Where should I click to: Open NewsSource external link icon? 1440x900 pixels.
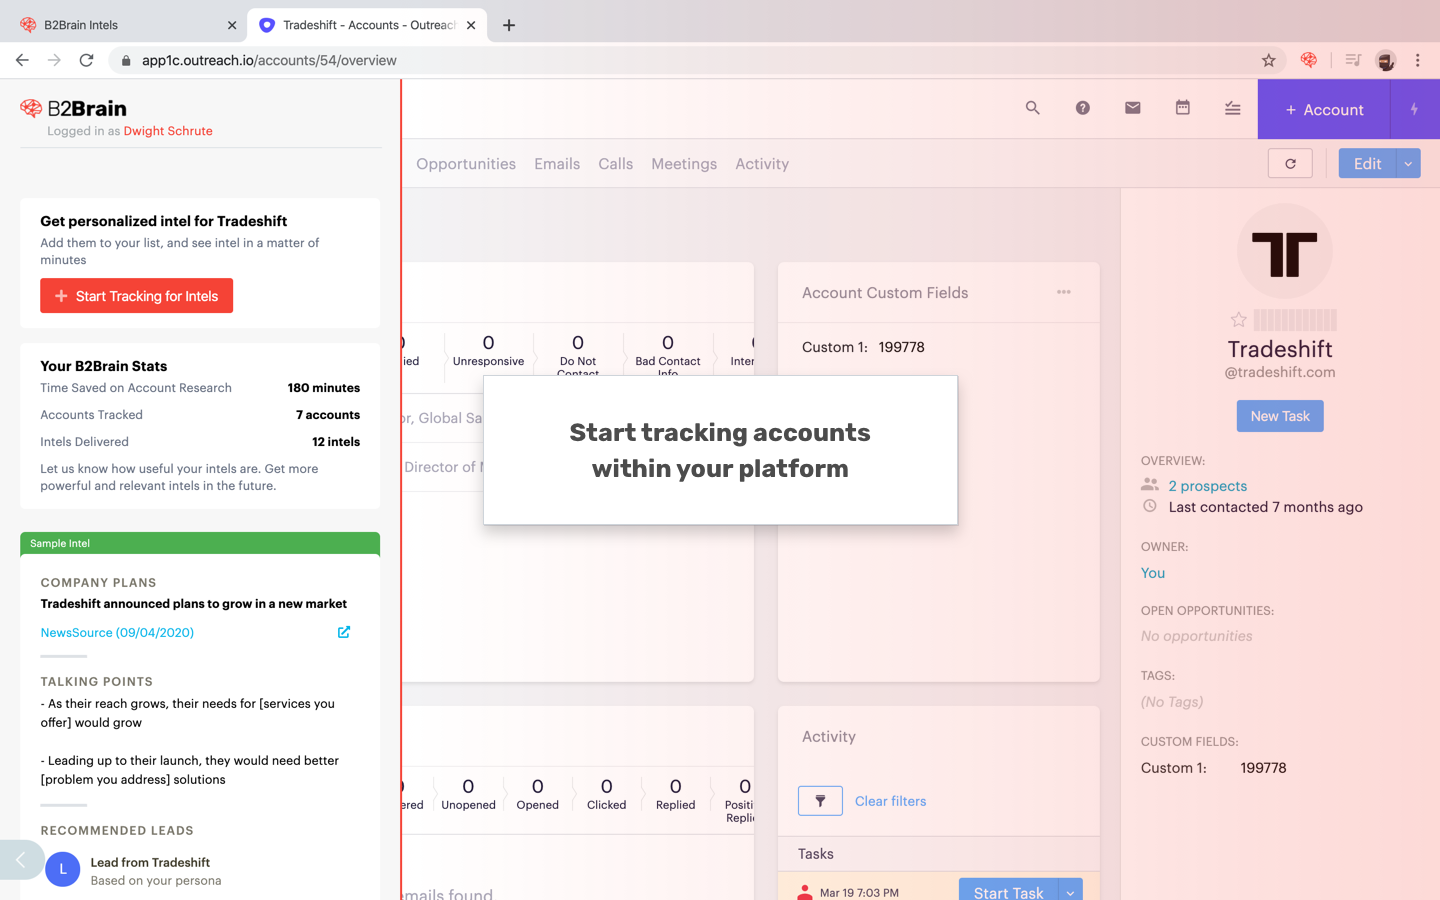coord(344,632)
